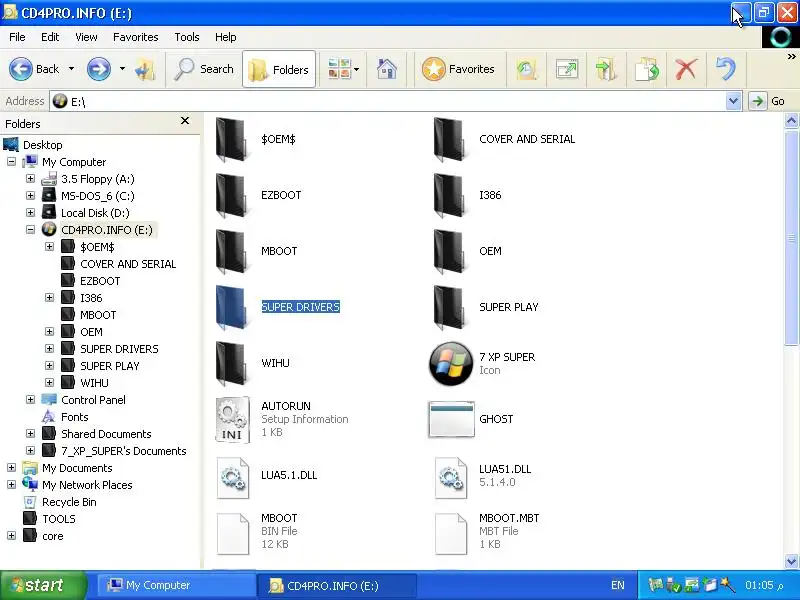Expand Control Panel tree node
This screenshot has width=800, height=600.
31,399
